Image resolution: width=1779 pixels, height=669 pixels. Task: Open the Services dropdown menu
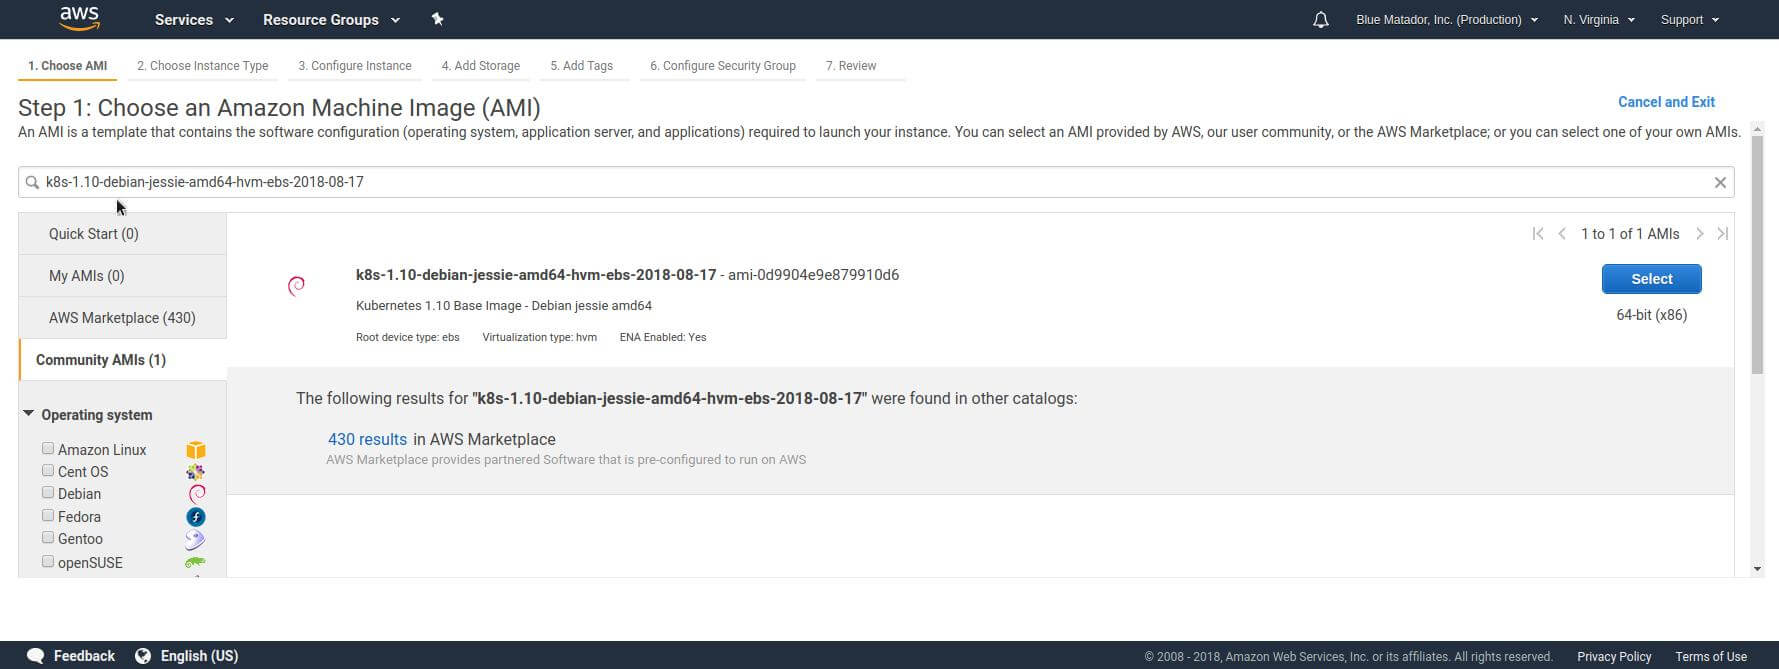[194, 20]
